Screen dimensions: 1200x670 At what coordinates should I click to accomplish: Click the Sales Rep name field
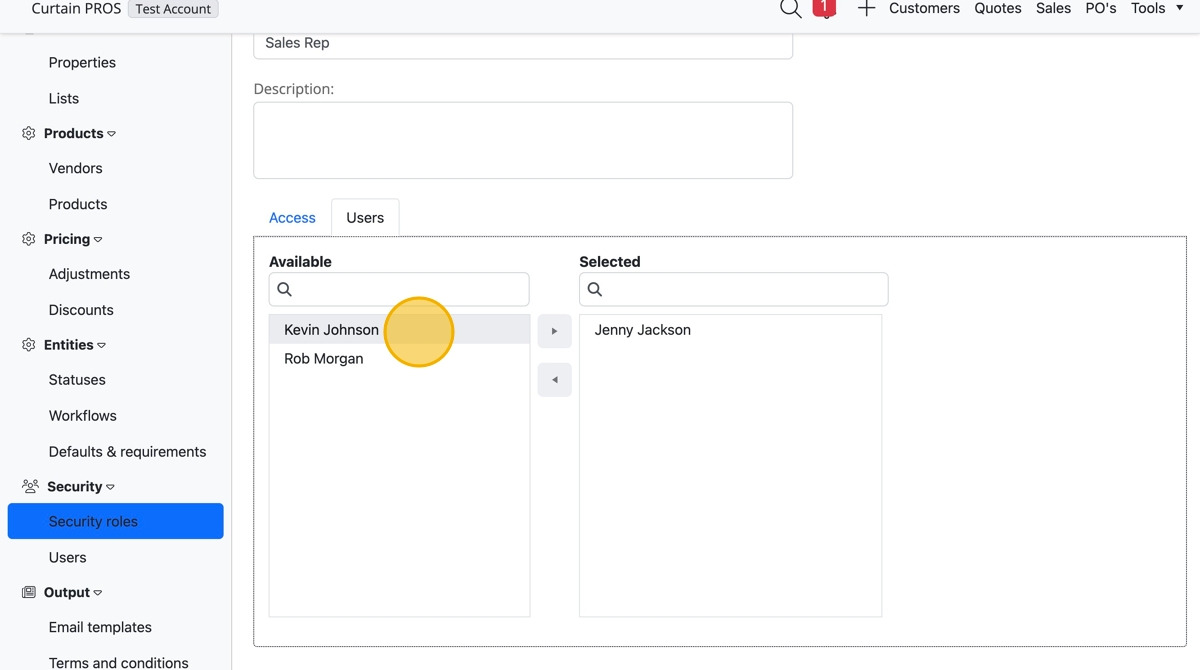tap(523, 44)
